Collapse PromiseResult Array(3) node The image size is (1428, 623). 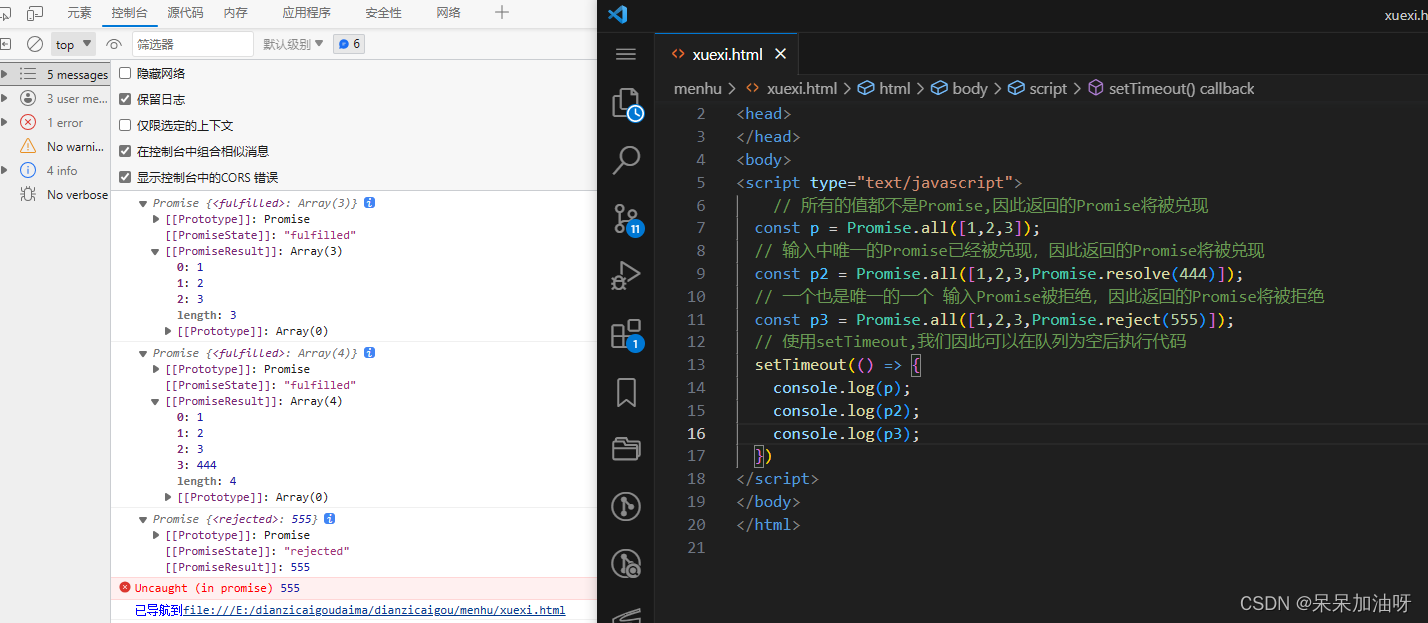pos(156,251)
